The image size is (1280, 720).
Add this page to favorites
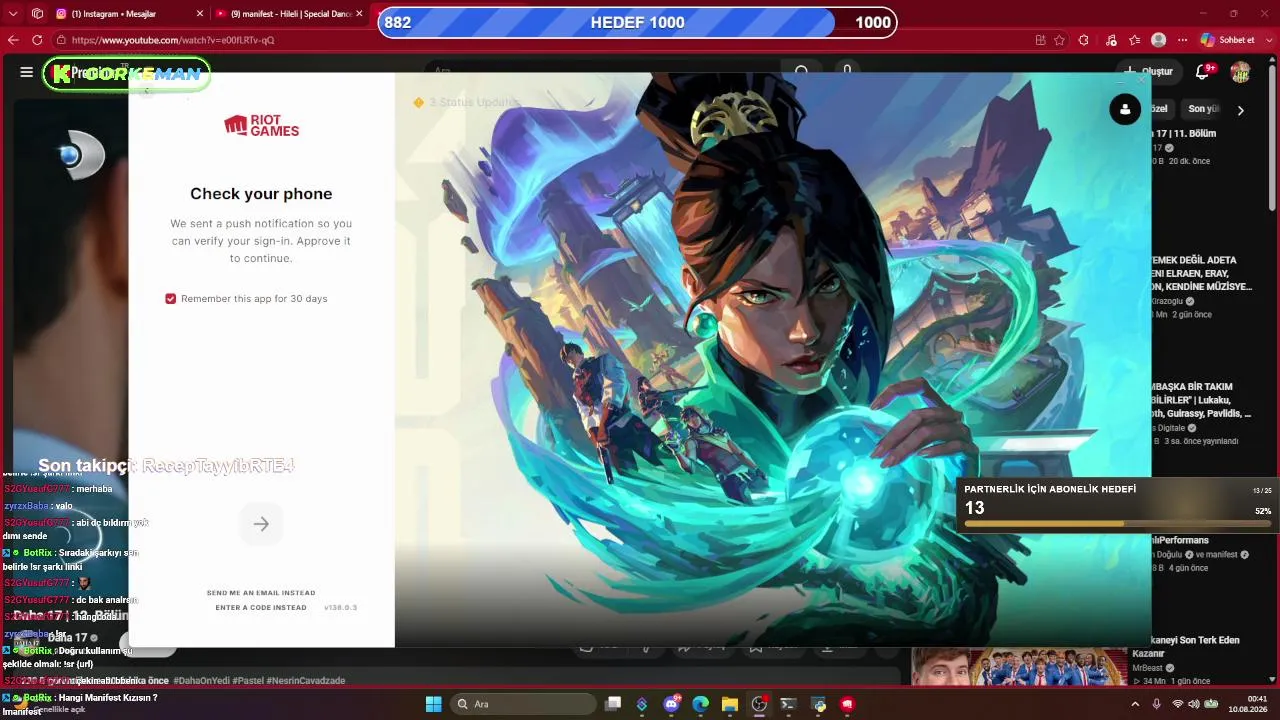pos(1059,40)
